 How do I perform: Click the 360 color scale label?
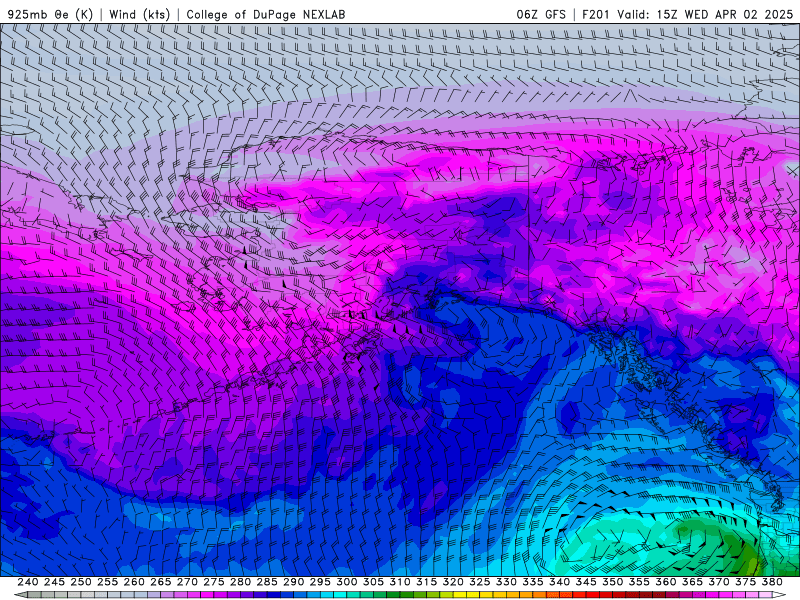[666, 582]
